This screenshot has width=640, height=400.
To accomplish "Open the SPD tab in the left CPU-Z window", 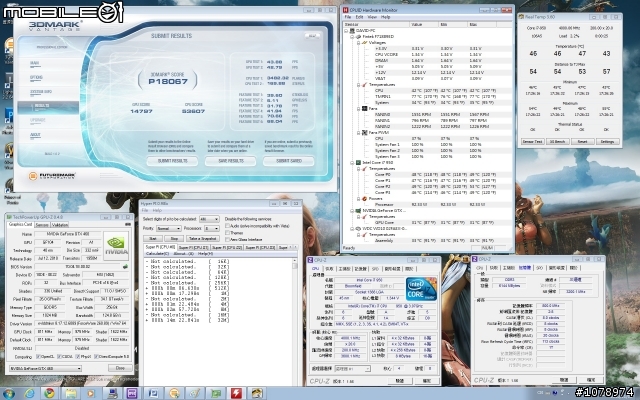I will pos(375,269).
